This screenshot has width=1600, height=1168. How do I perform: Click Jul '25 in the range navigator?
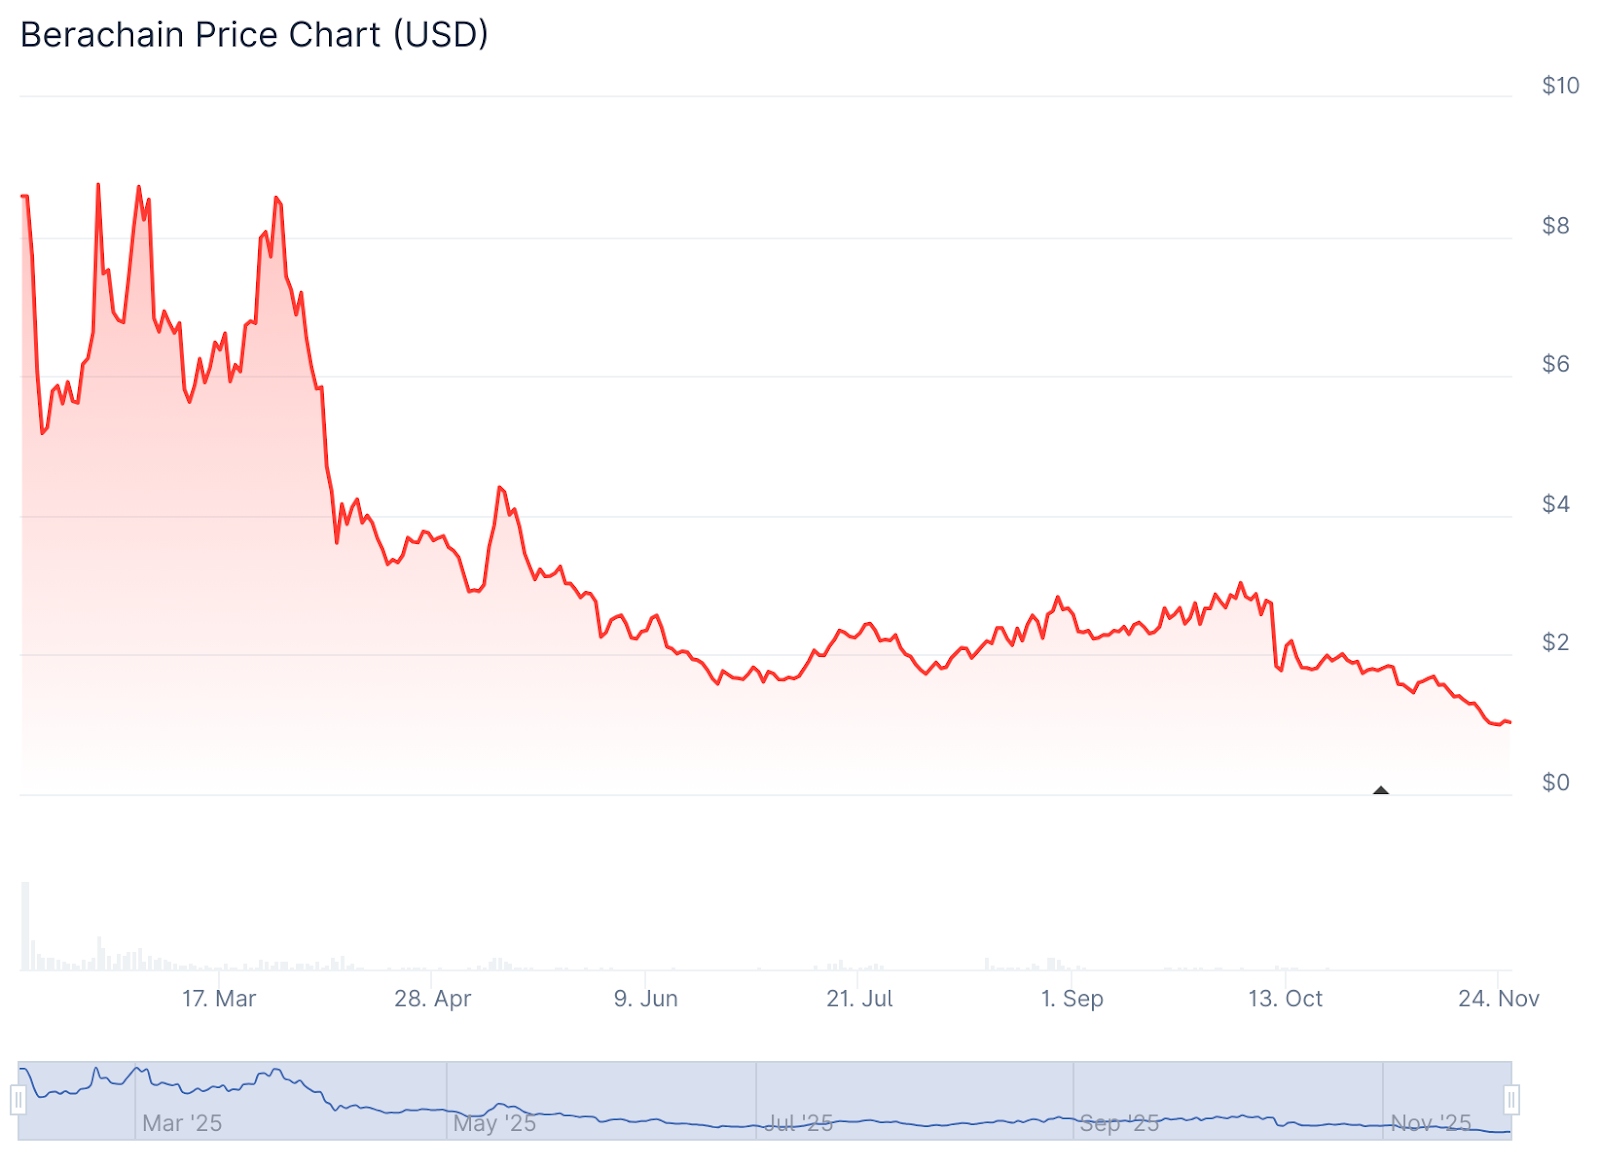click(799, 1123)
